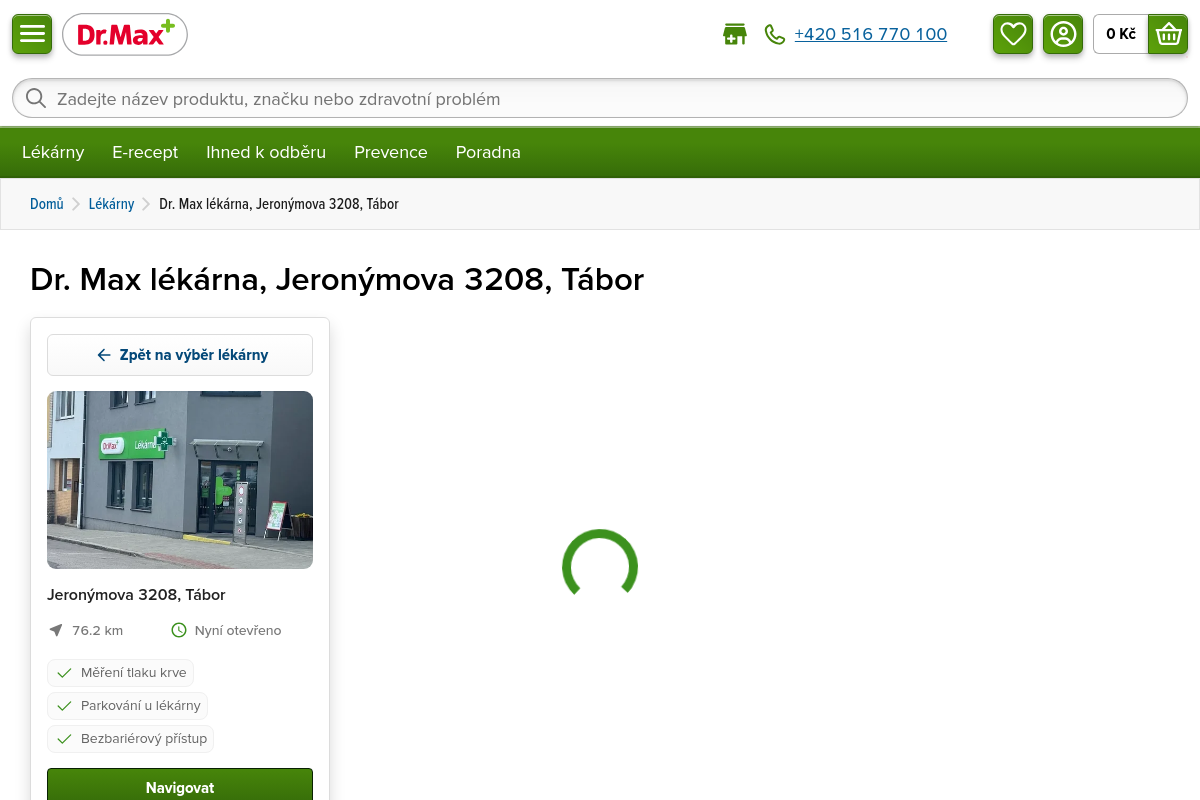
Task: Click the page heading Dr. Max lékárna
Action: click(x=337, y=279)
